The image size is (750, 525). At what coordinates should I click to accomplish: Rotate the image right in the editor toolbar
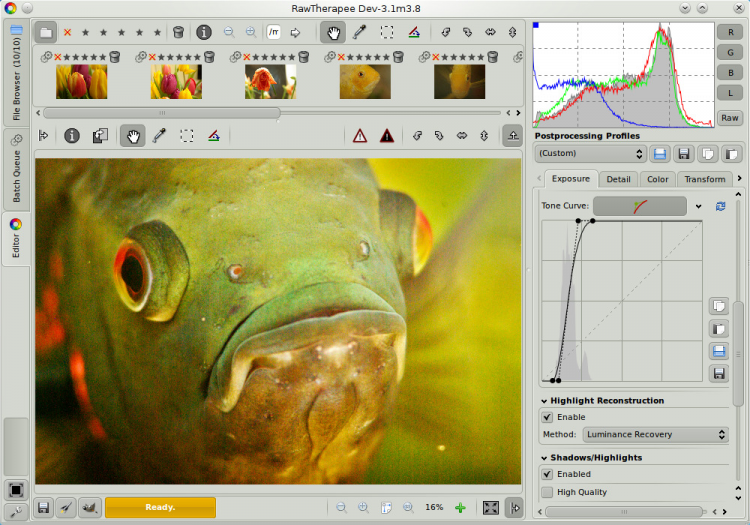click(x=439, y=136)
